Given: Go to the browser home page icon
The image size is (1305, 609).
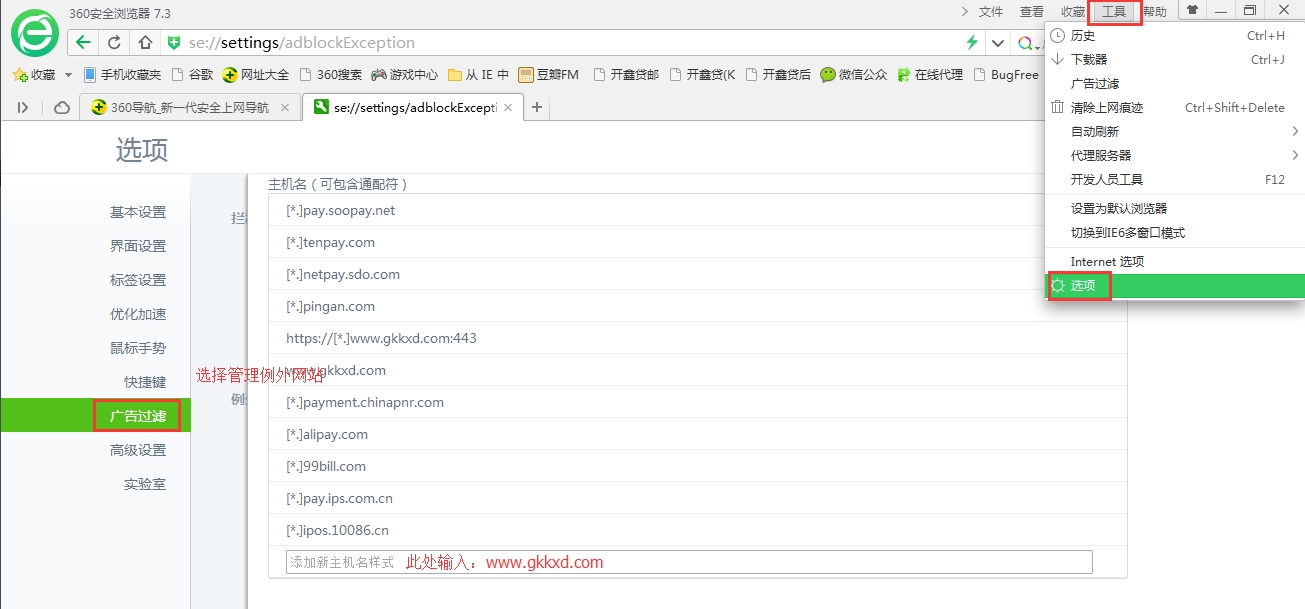Looking at the screenshot, I should tap(145, 43).
